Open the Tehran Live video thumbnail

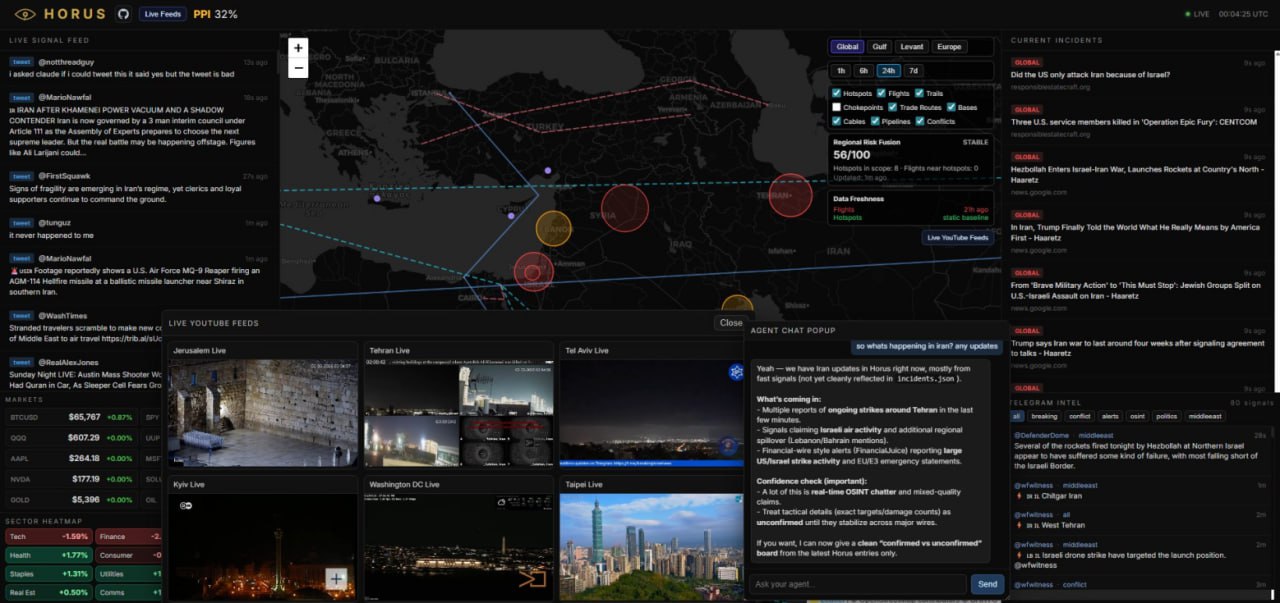[x=457, y=413]
